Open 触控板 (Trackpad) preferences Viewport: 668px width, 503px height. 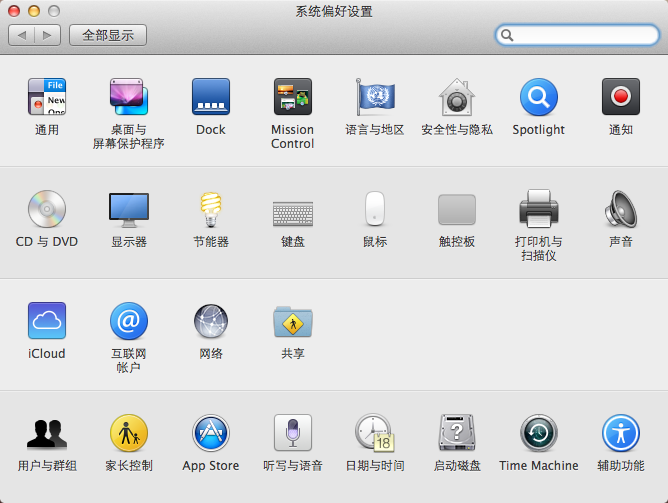tap(457, 209)
